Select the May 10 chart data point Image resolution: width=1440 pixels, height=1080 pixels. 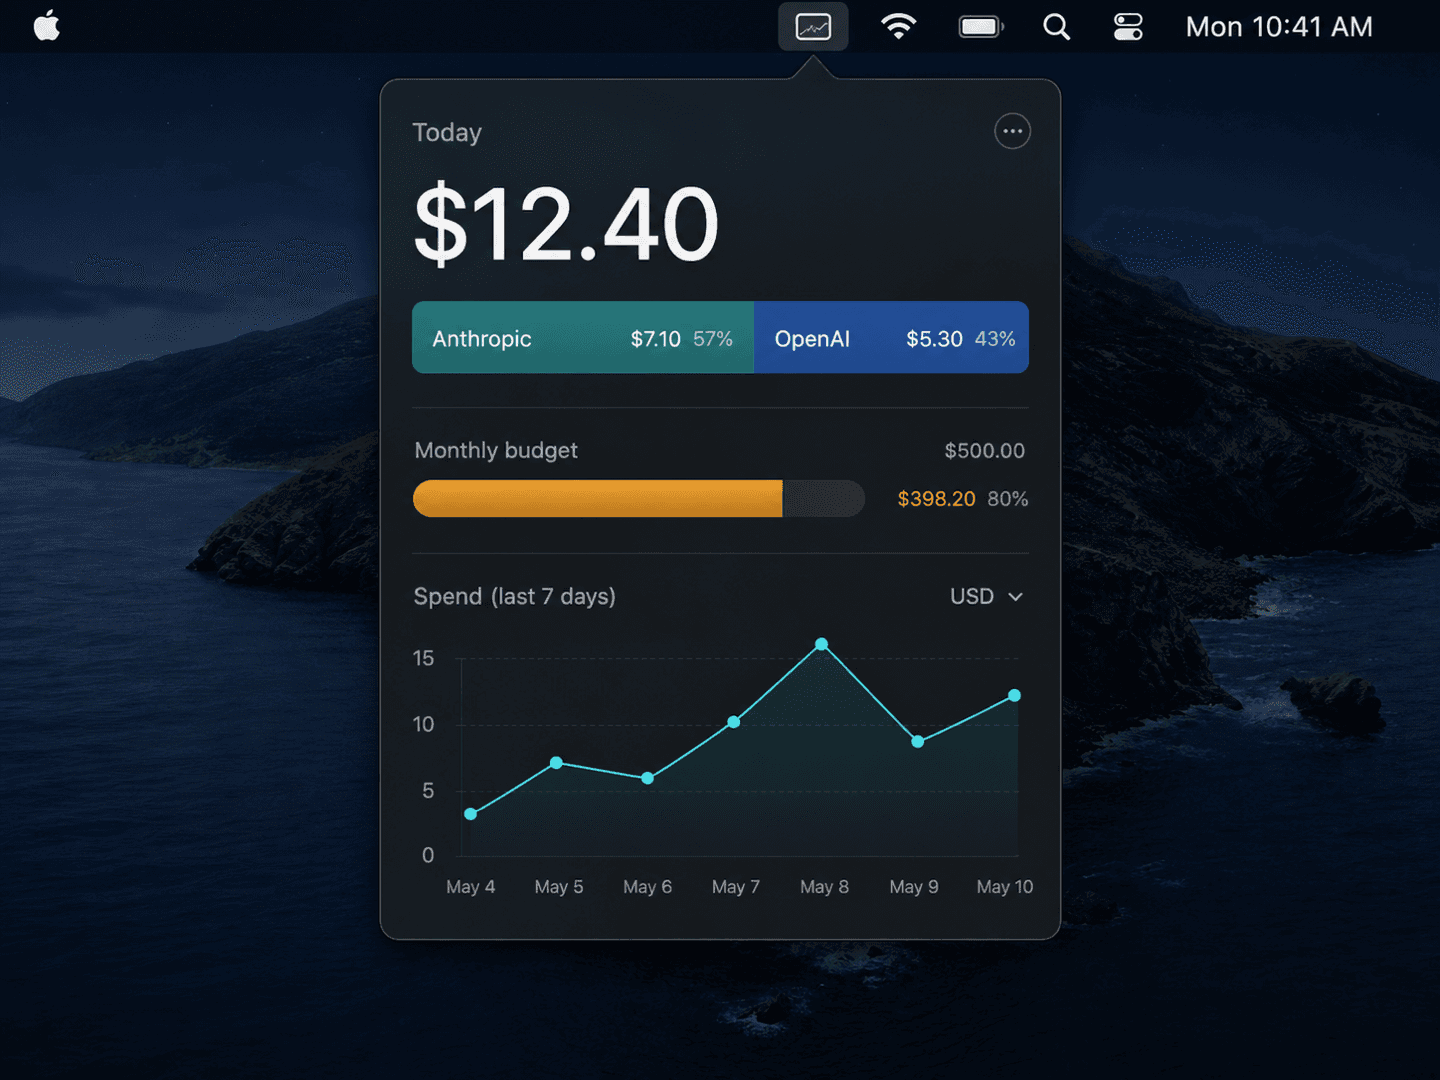point(1014,695)
